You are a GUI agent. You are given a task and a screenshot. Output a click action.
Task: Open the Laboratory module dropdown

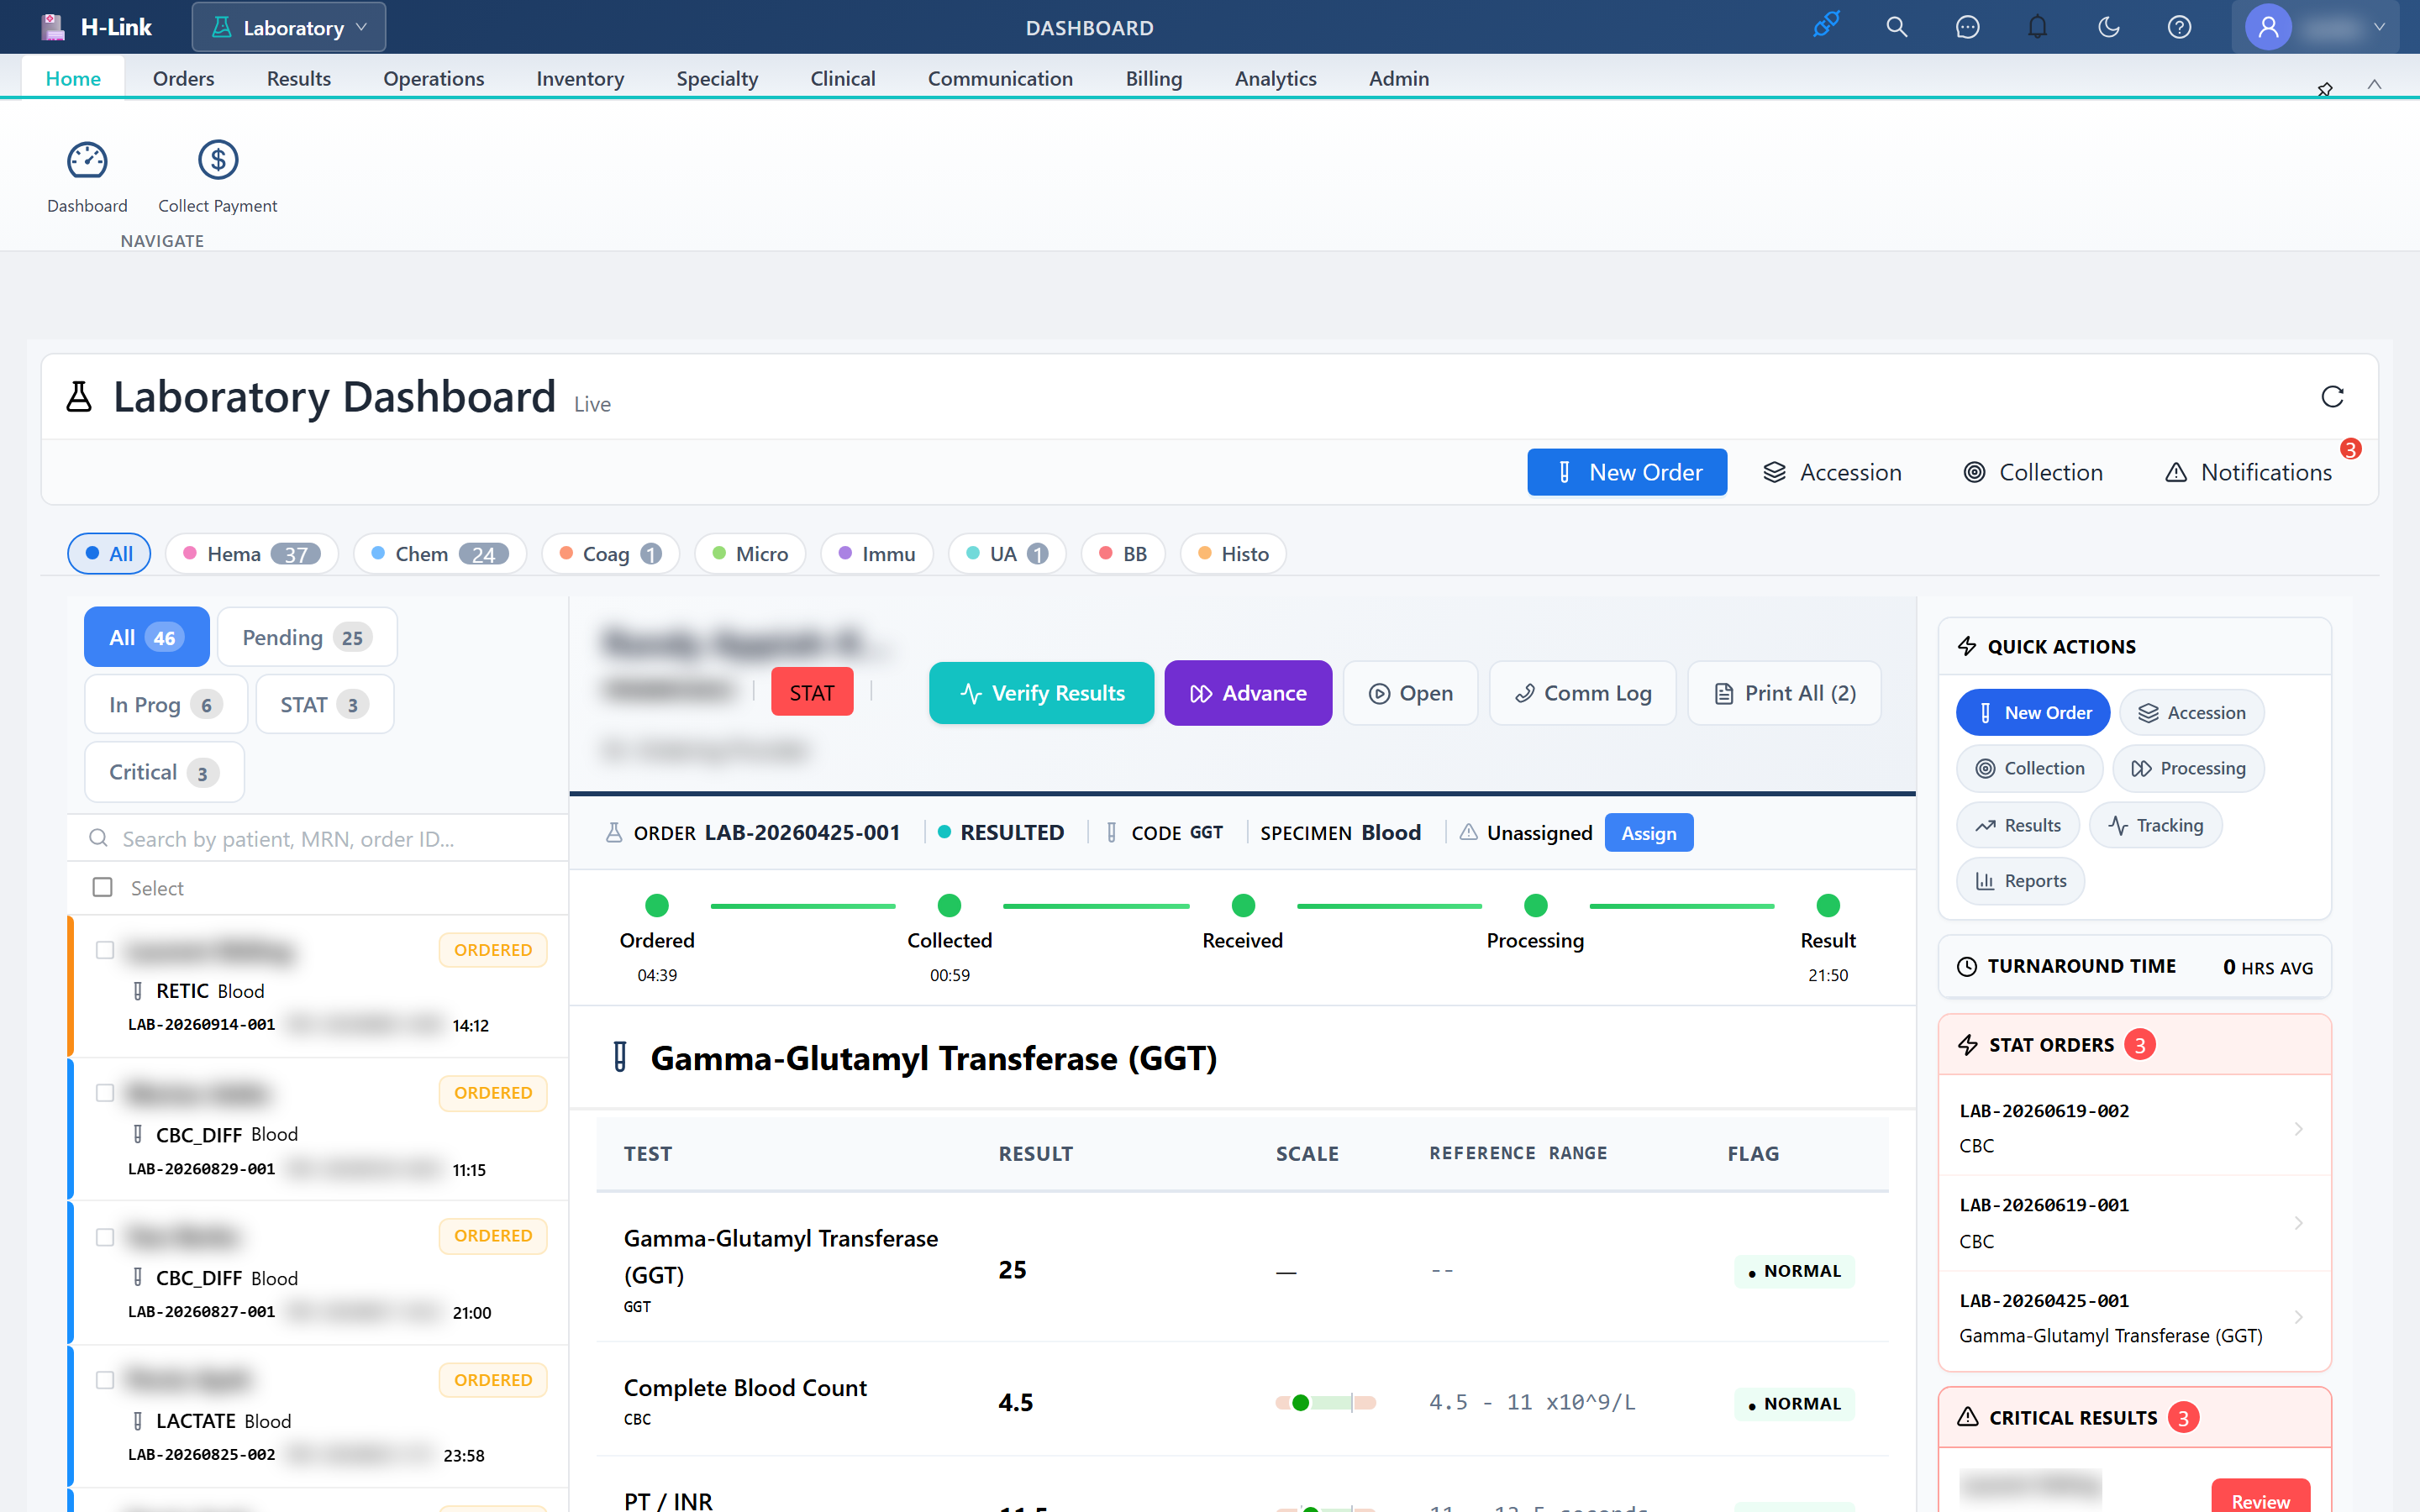click(289, 27)
